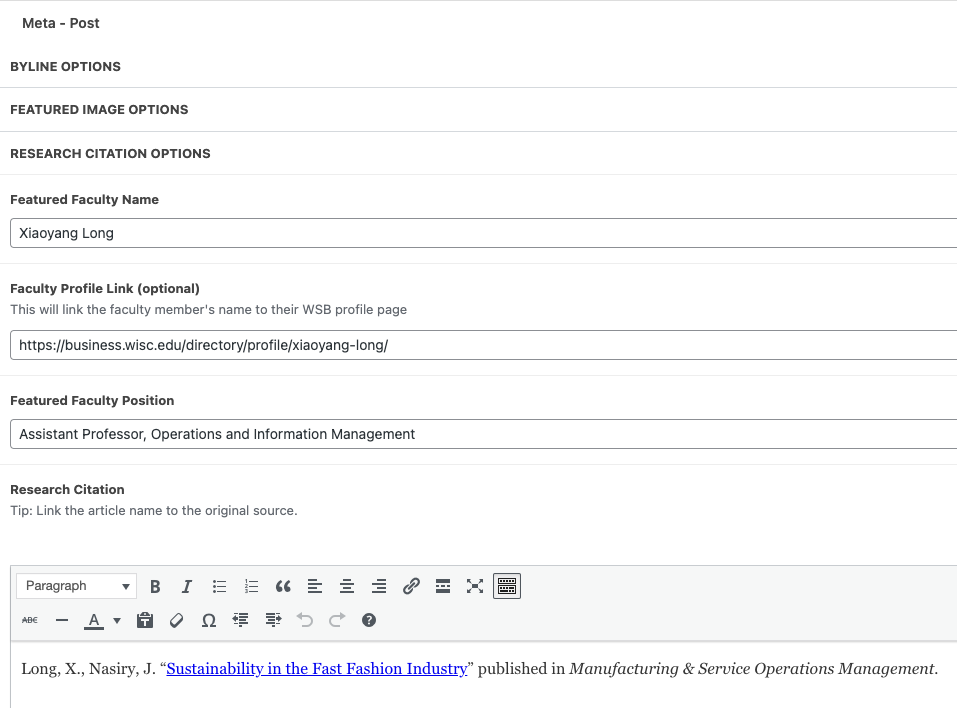The height and width of the screenshot is (708, 957).
Task: Toggle center text alignment
Action: [347, 587]
